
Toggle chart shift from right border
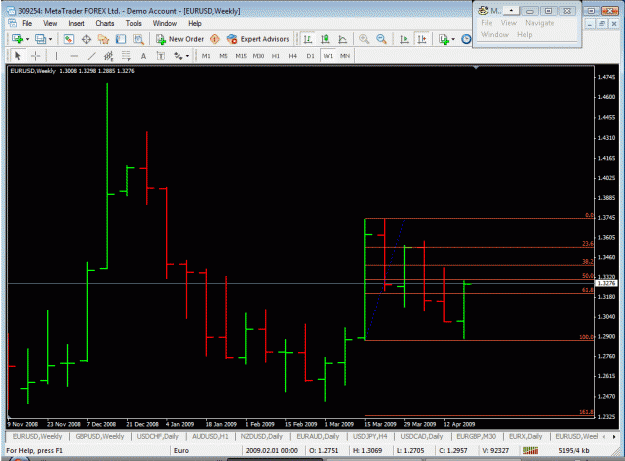tap(422, 39)
